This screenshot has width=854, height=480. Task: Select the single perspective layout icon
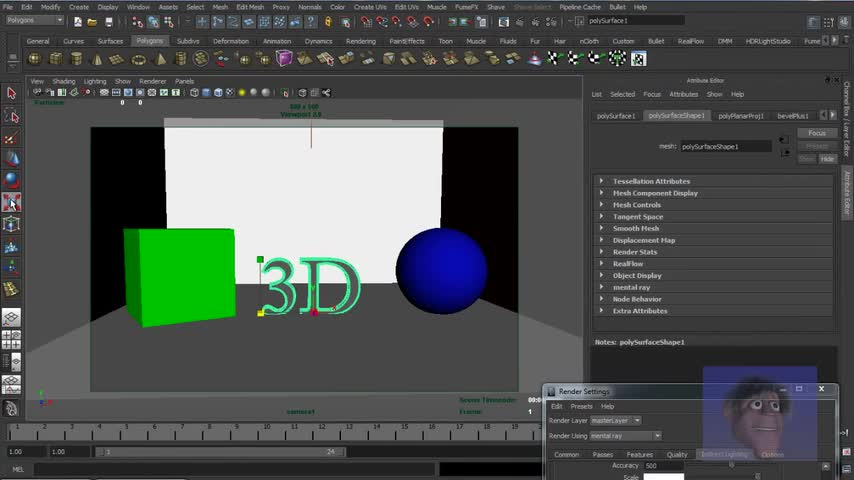(11, 317)
